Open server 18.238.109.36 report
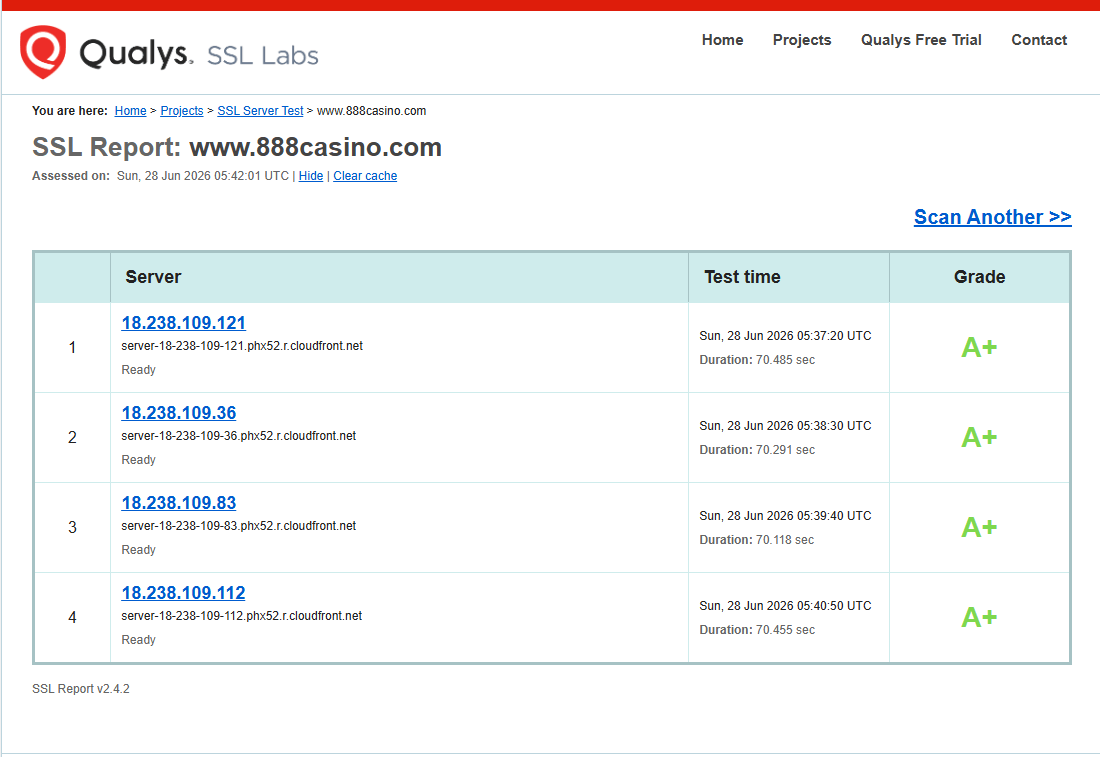 178,413
